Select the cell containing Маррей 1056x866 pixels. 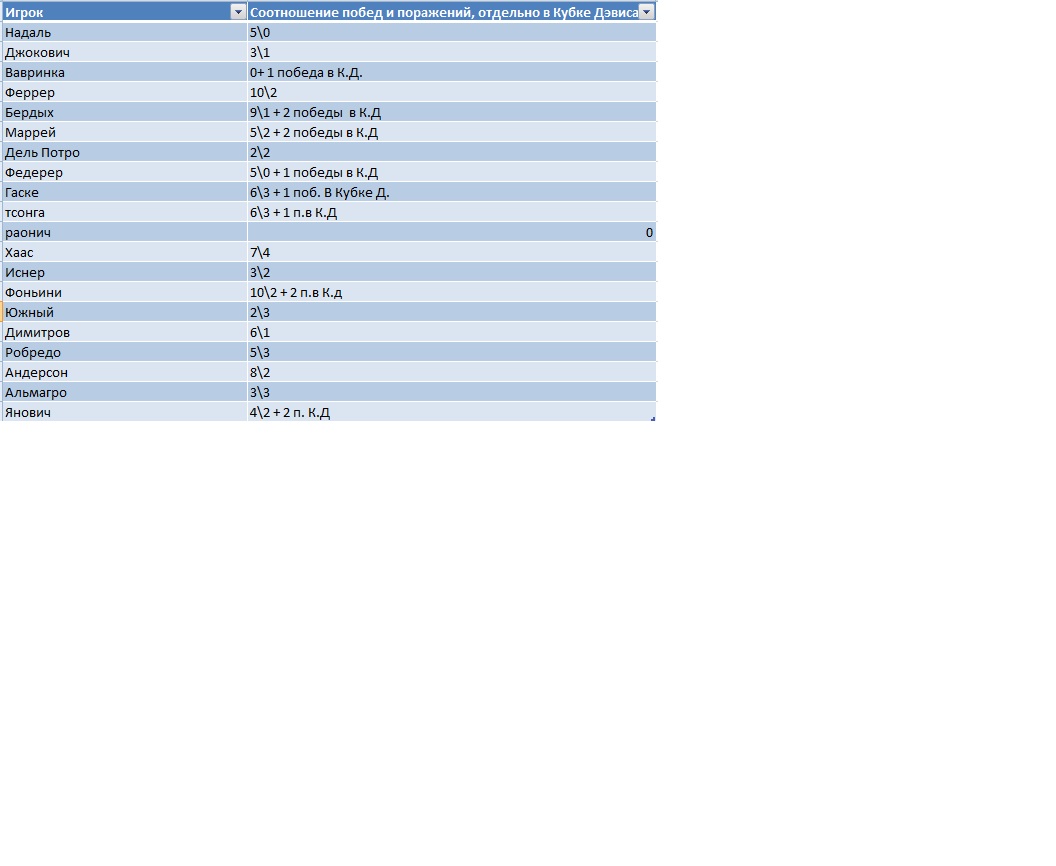(x=125, y=132)
